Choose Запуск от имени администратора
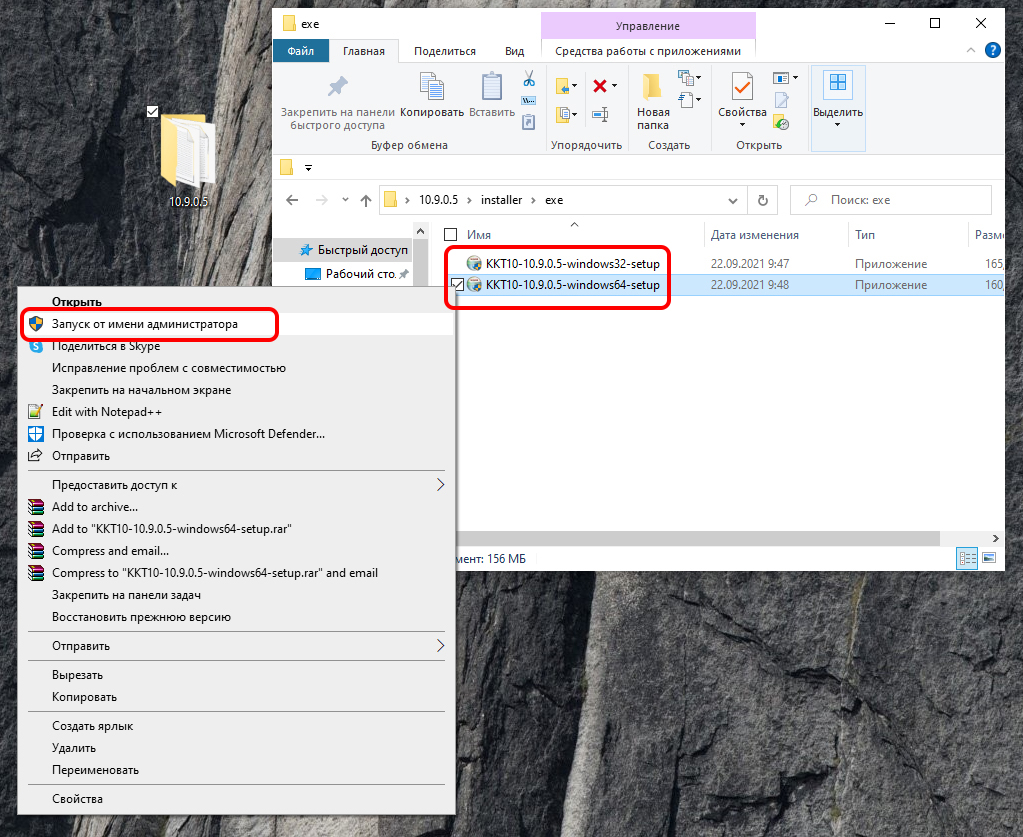This screenshot has height=837, width=1023. pos(144,324)
